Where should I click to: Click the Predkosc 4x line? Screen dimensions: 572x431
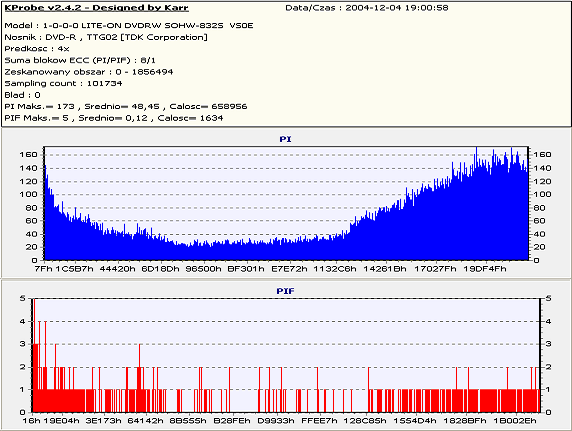coord(37,49)
